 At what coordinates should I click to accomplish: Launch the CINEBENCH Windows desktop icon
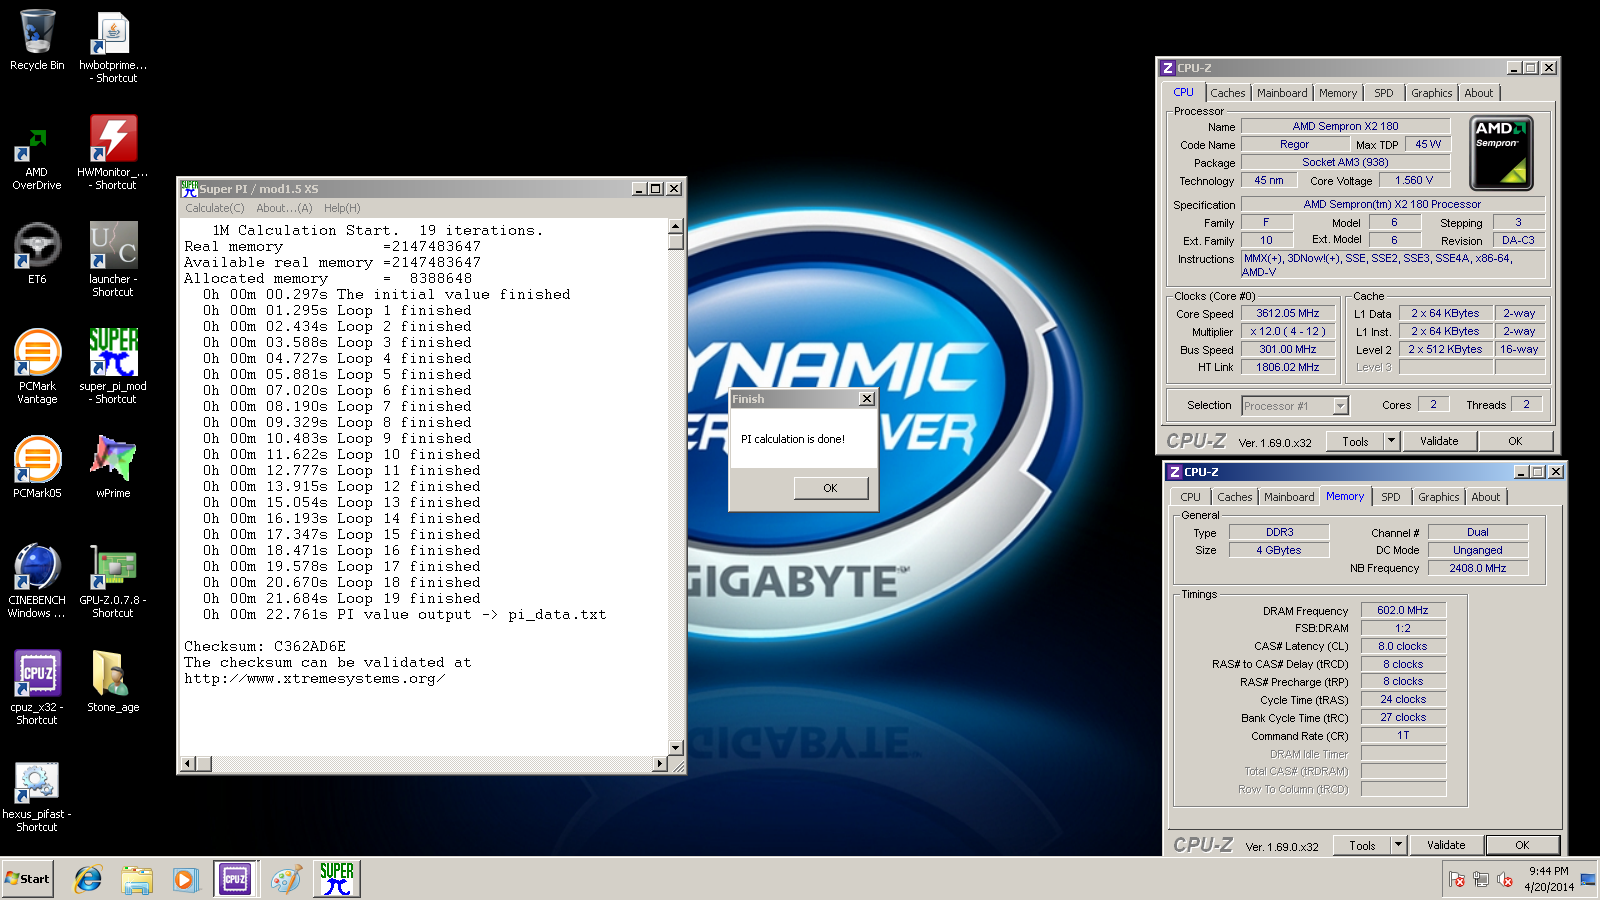37,580
